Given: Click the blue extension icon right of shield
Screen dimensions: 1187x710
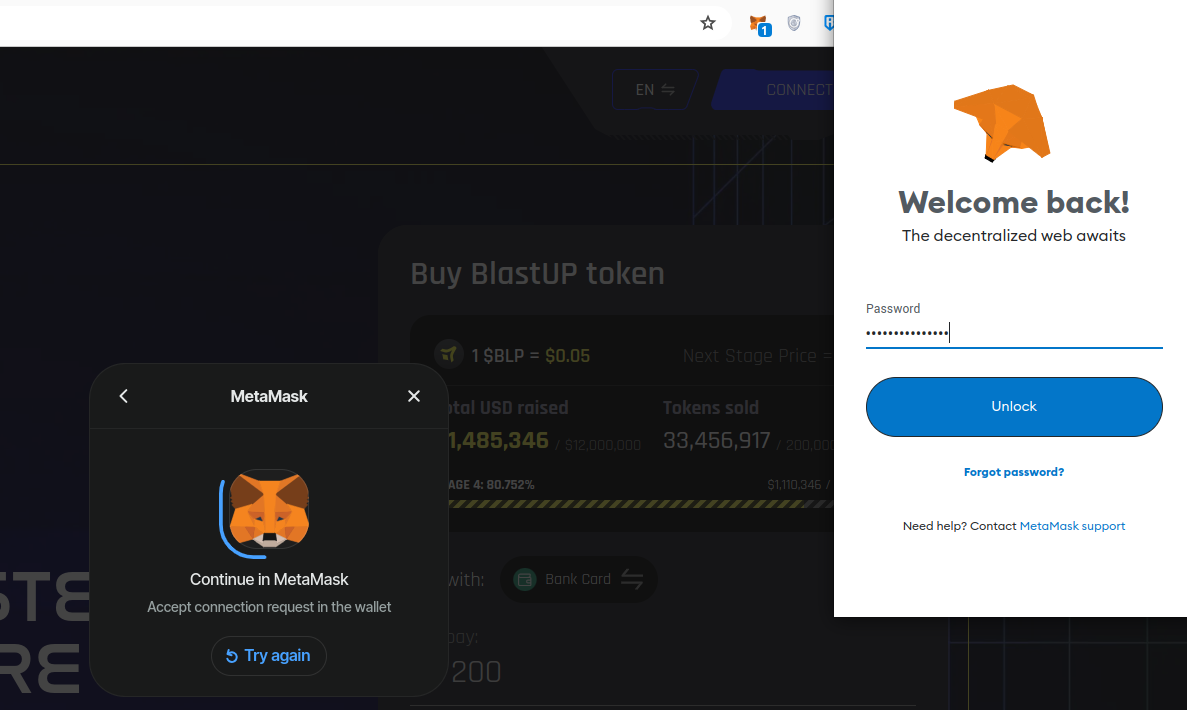Looking at the screenshot, I should point(830,23).
